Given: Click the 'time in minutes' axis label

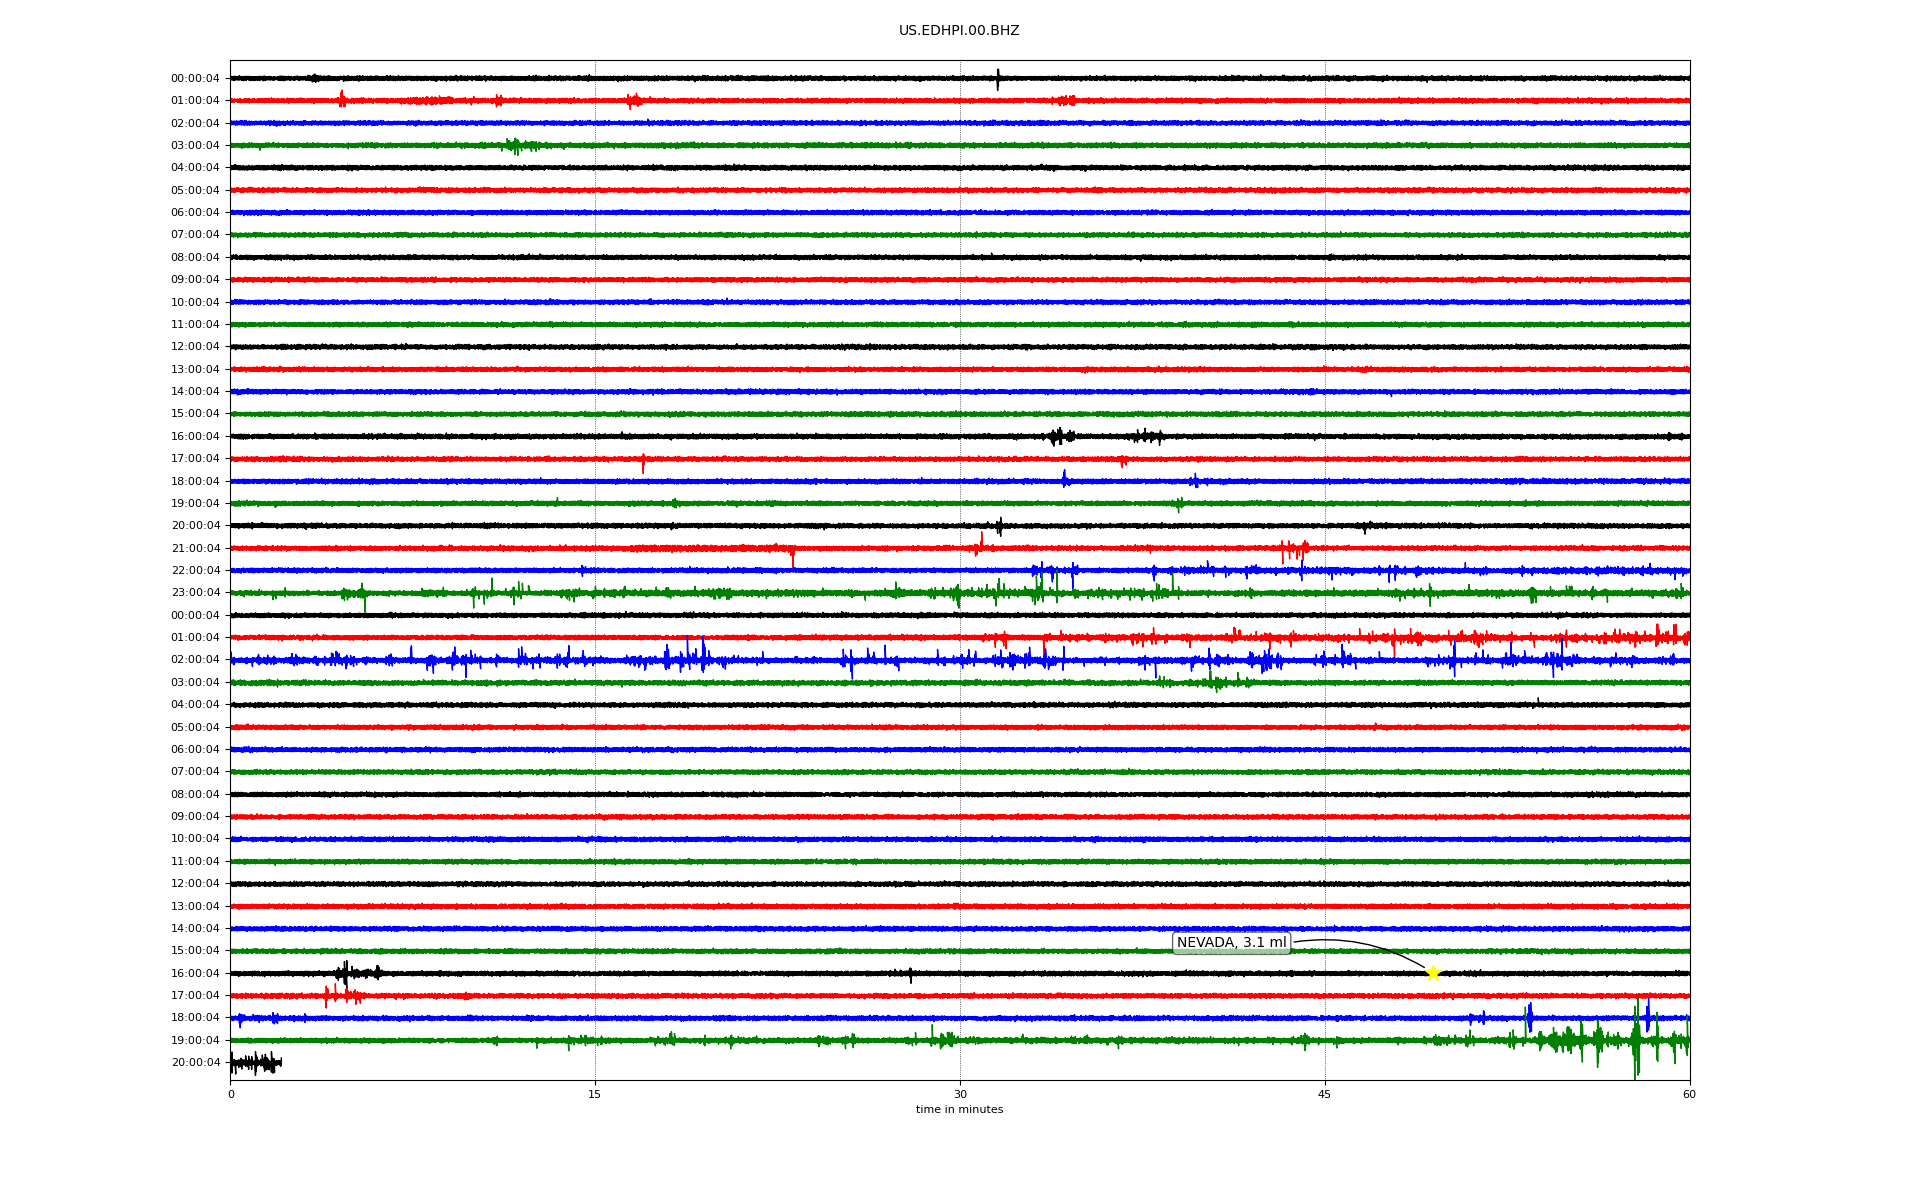Looking at the screenshot, I should pos(958,1110).
